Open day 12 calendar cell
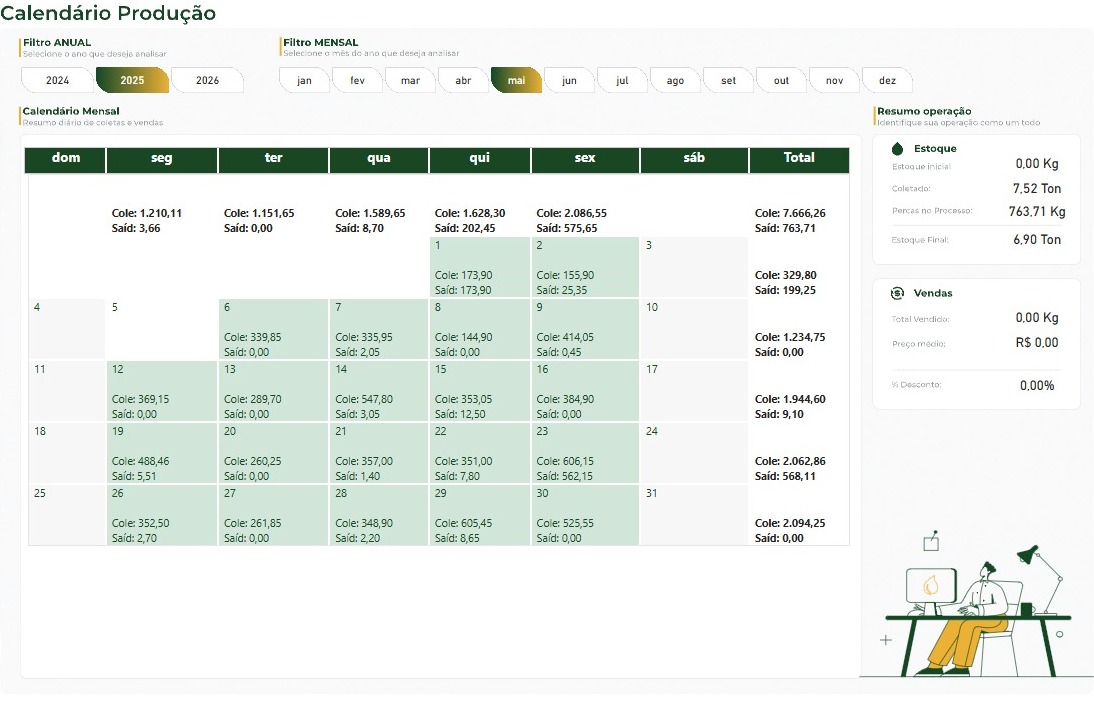This screenshot has height=706, width=1094. (x=162, y=391)
